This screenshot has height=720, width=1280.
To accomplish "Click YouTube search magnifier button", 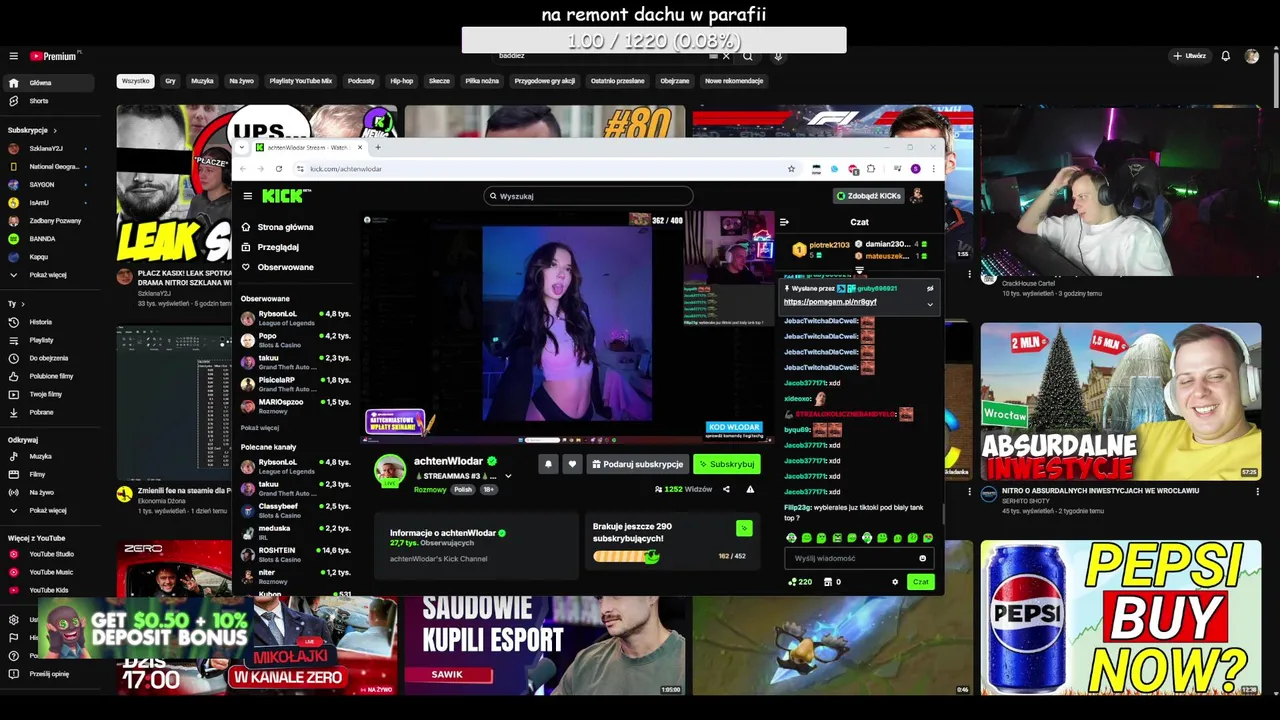I will tap(748, 56).
